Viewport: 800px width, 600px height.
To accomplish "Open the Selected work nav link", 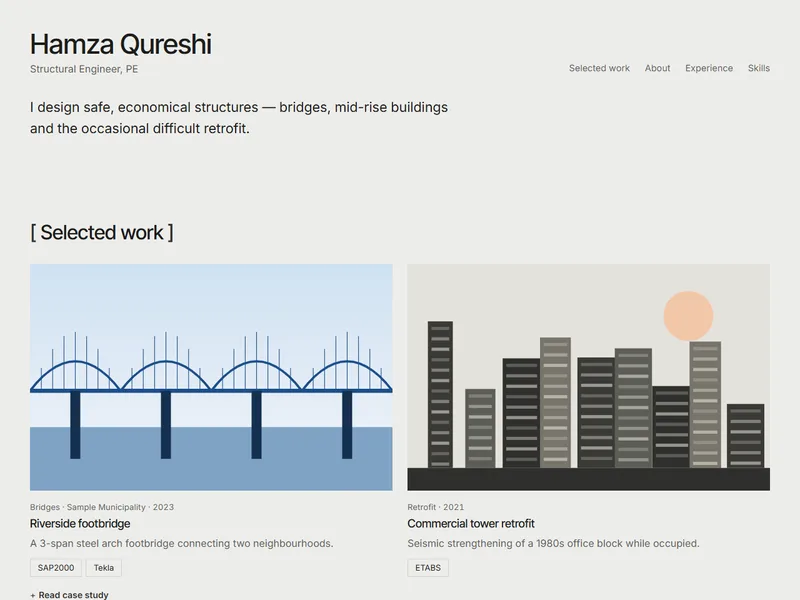I will click(599, 68).
